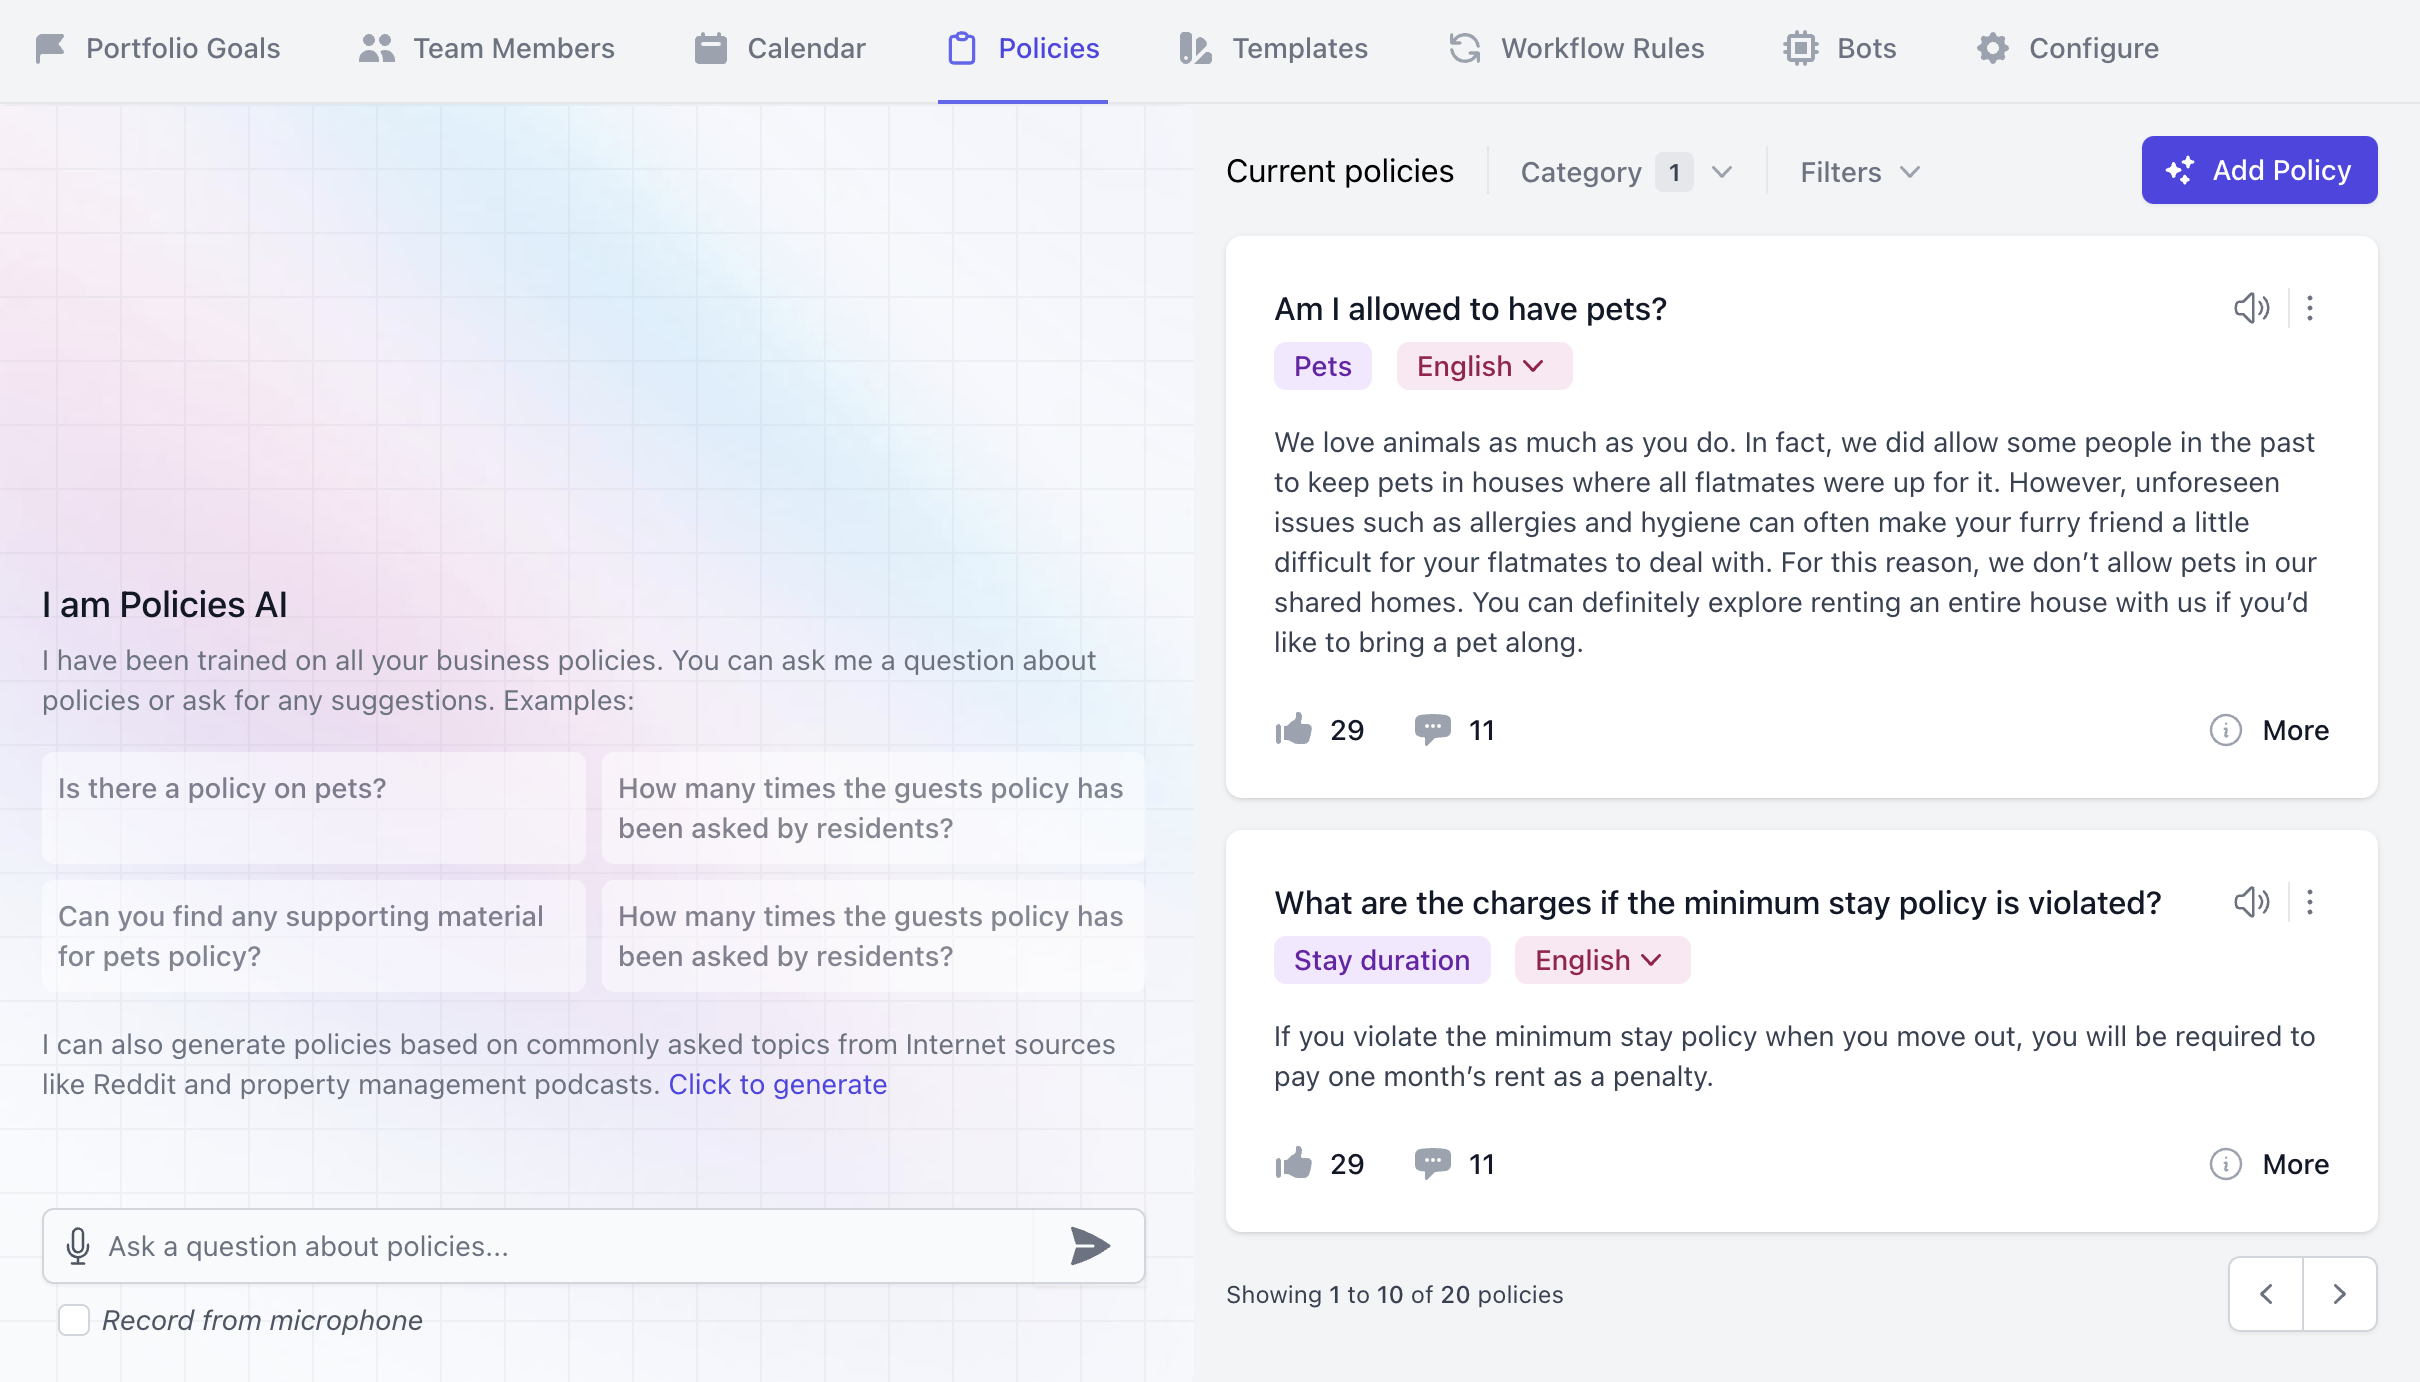
Task: Click the Policies tab in navigation
Action: 1022,47
